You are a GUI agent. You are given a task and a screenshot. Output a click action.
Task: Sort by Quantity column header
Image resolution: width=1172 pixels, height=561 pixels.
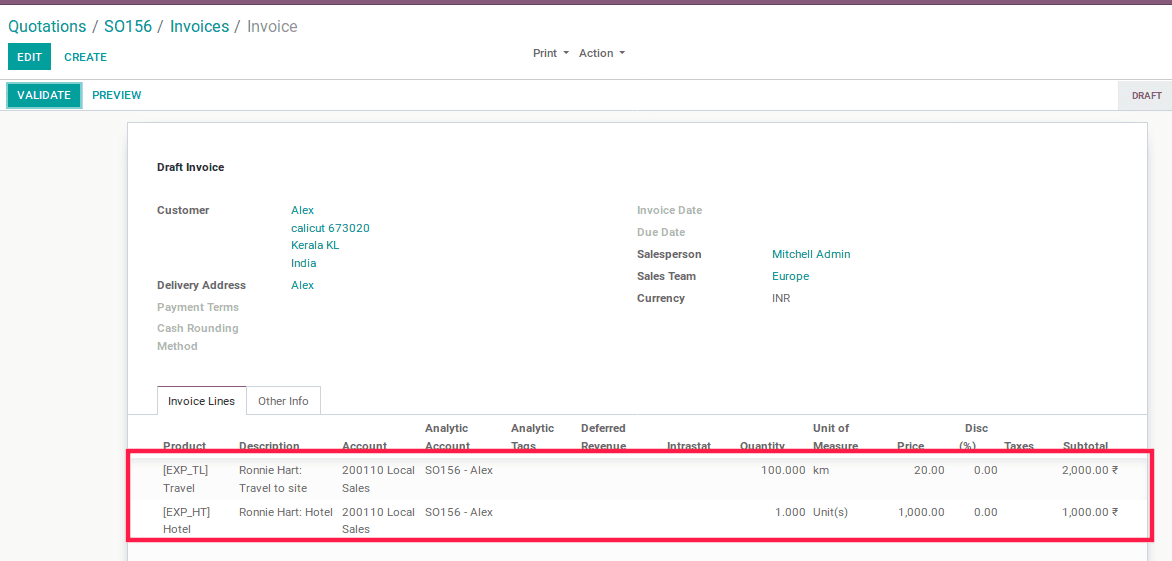[762, 446]
